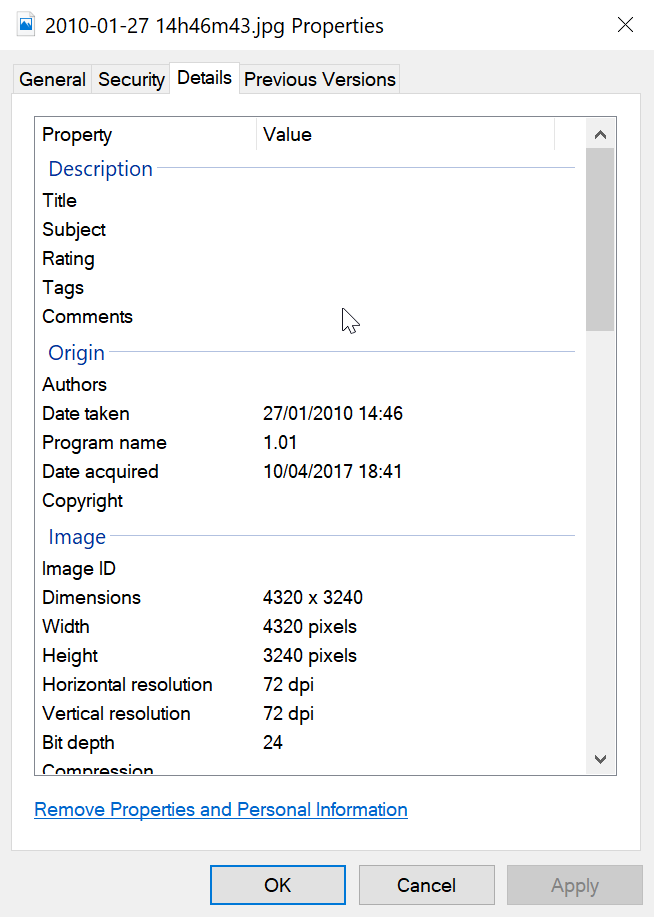Click the scrollbar down arrow
Image resolution: width=654 pixels, height=917 pixels.
[600, 759]
